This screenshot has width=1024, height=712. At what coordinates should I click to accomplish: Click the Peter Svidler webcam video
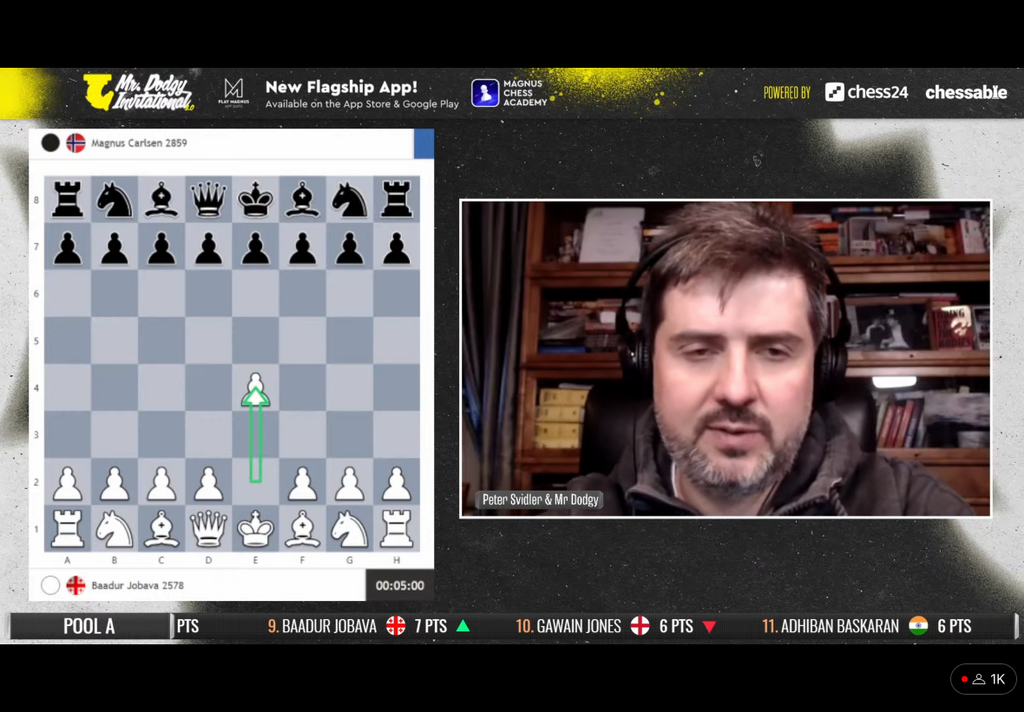726,359
